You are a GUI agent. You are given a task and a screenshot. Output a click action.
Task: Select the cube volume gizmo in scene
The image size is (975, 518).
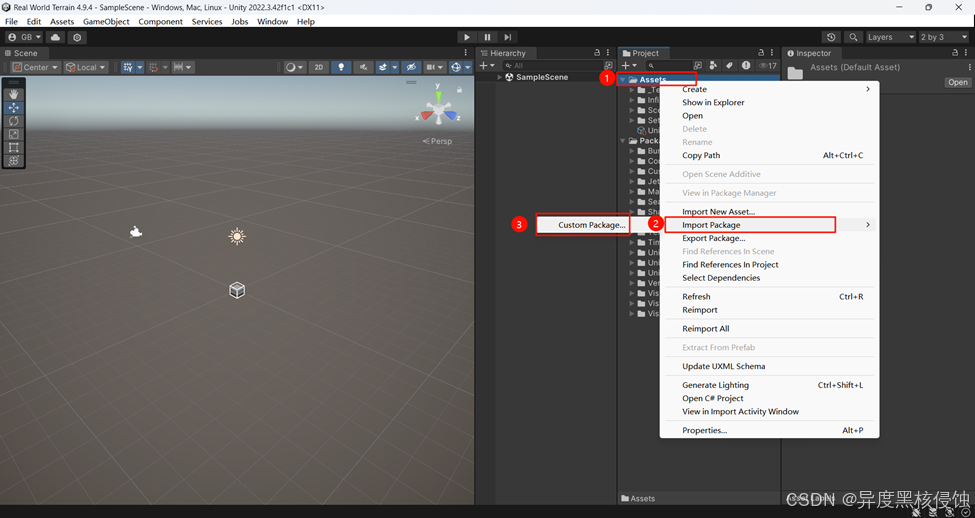[x=237, y=290]
